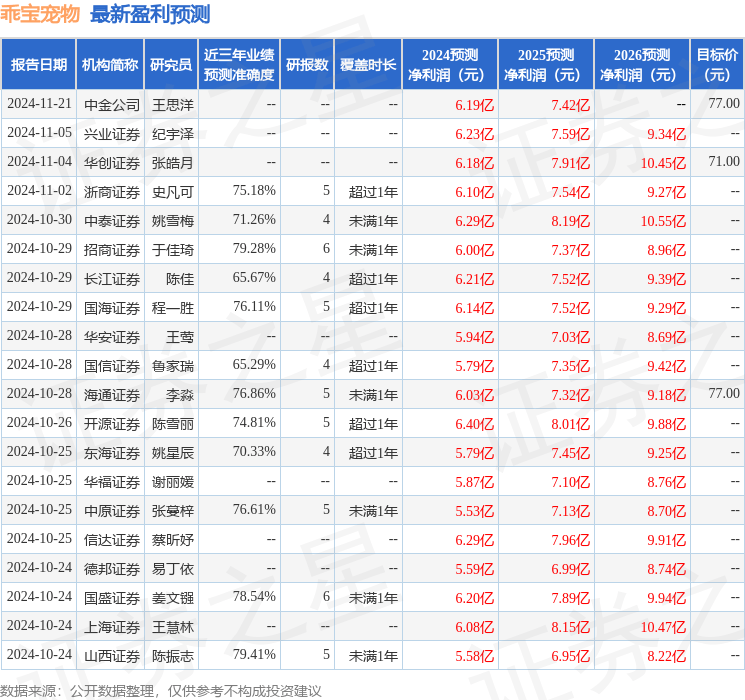
Task: Click the 机构简称 column header
Action: [110, 64]
